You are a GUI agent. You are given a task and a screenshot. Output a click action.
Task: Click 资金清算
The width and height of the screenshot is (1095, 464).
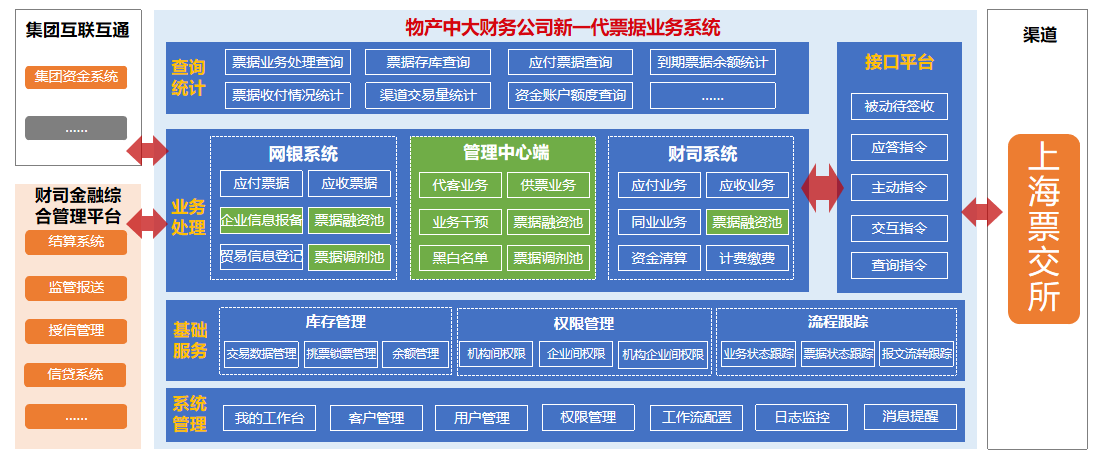click(659, 259)
